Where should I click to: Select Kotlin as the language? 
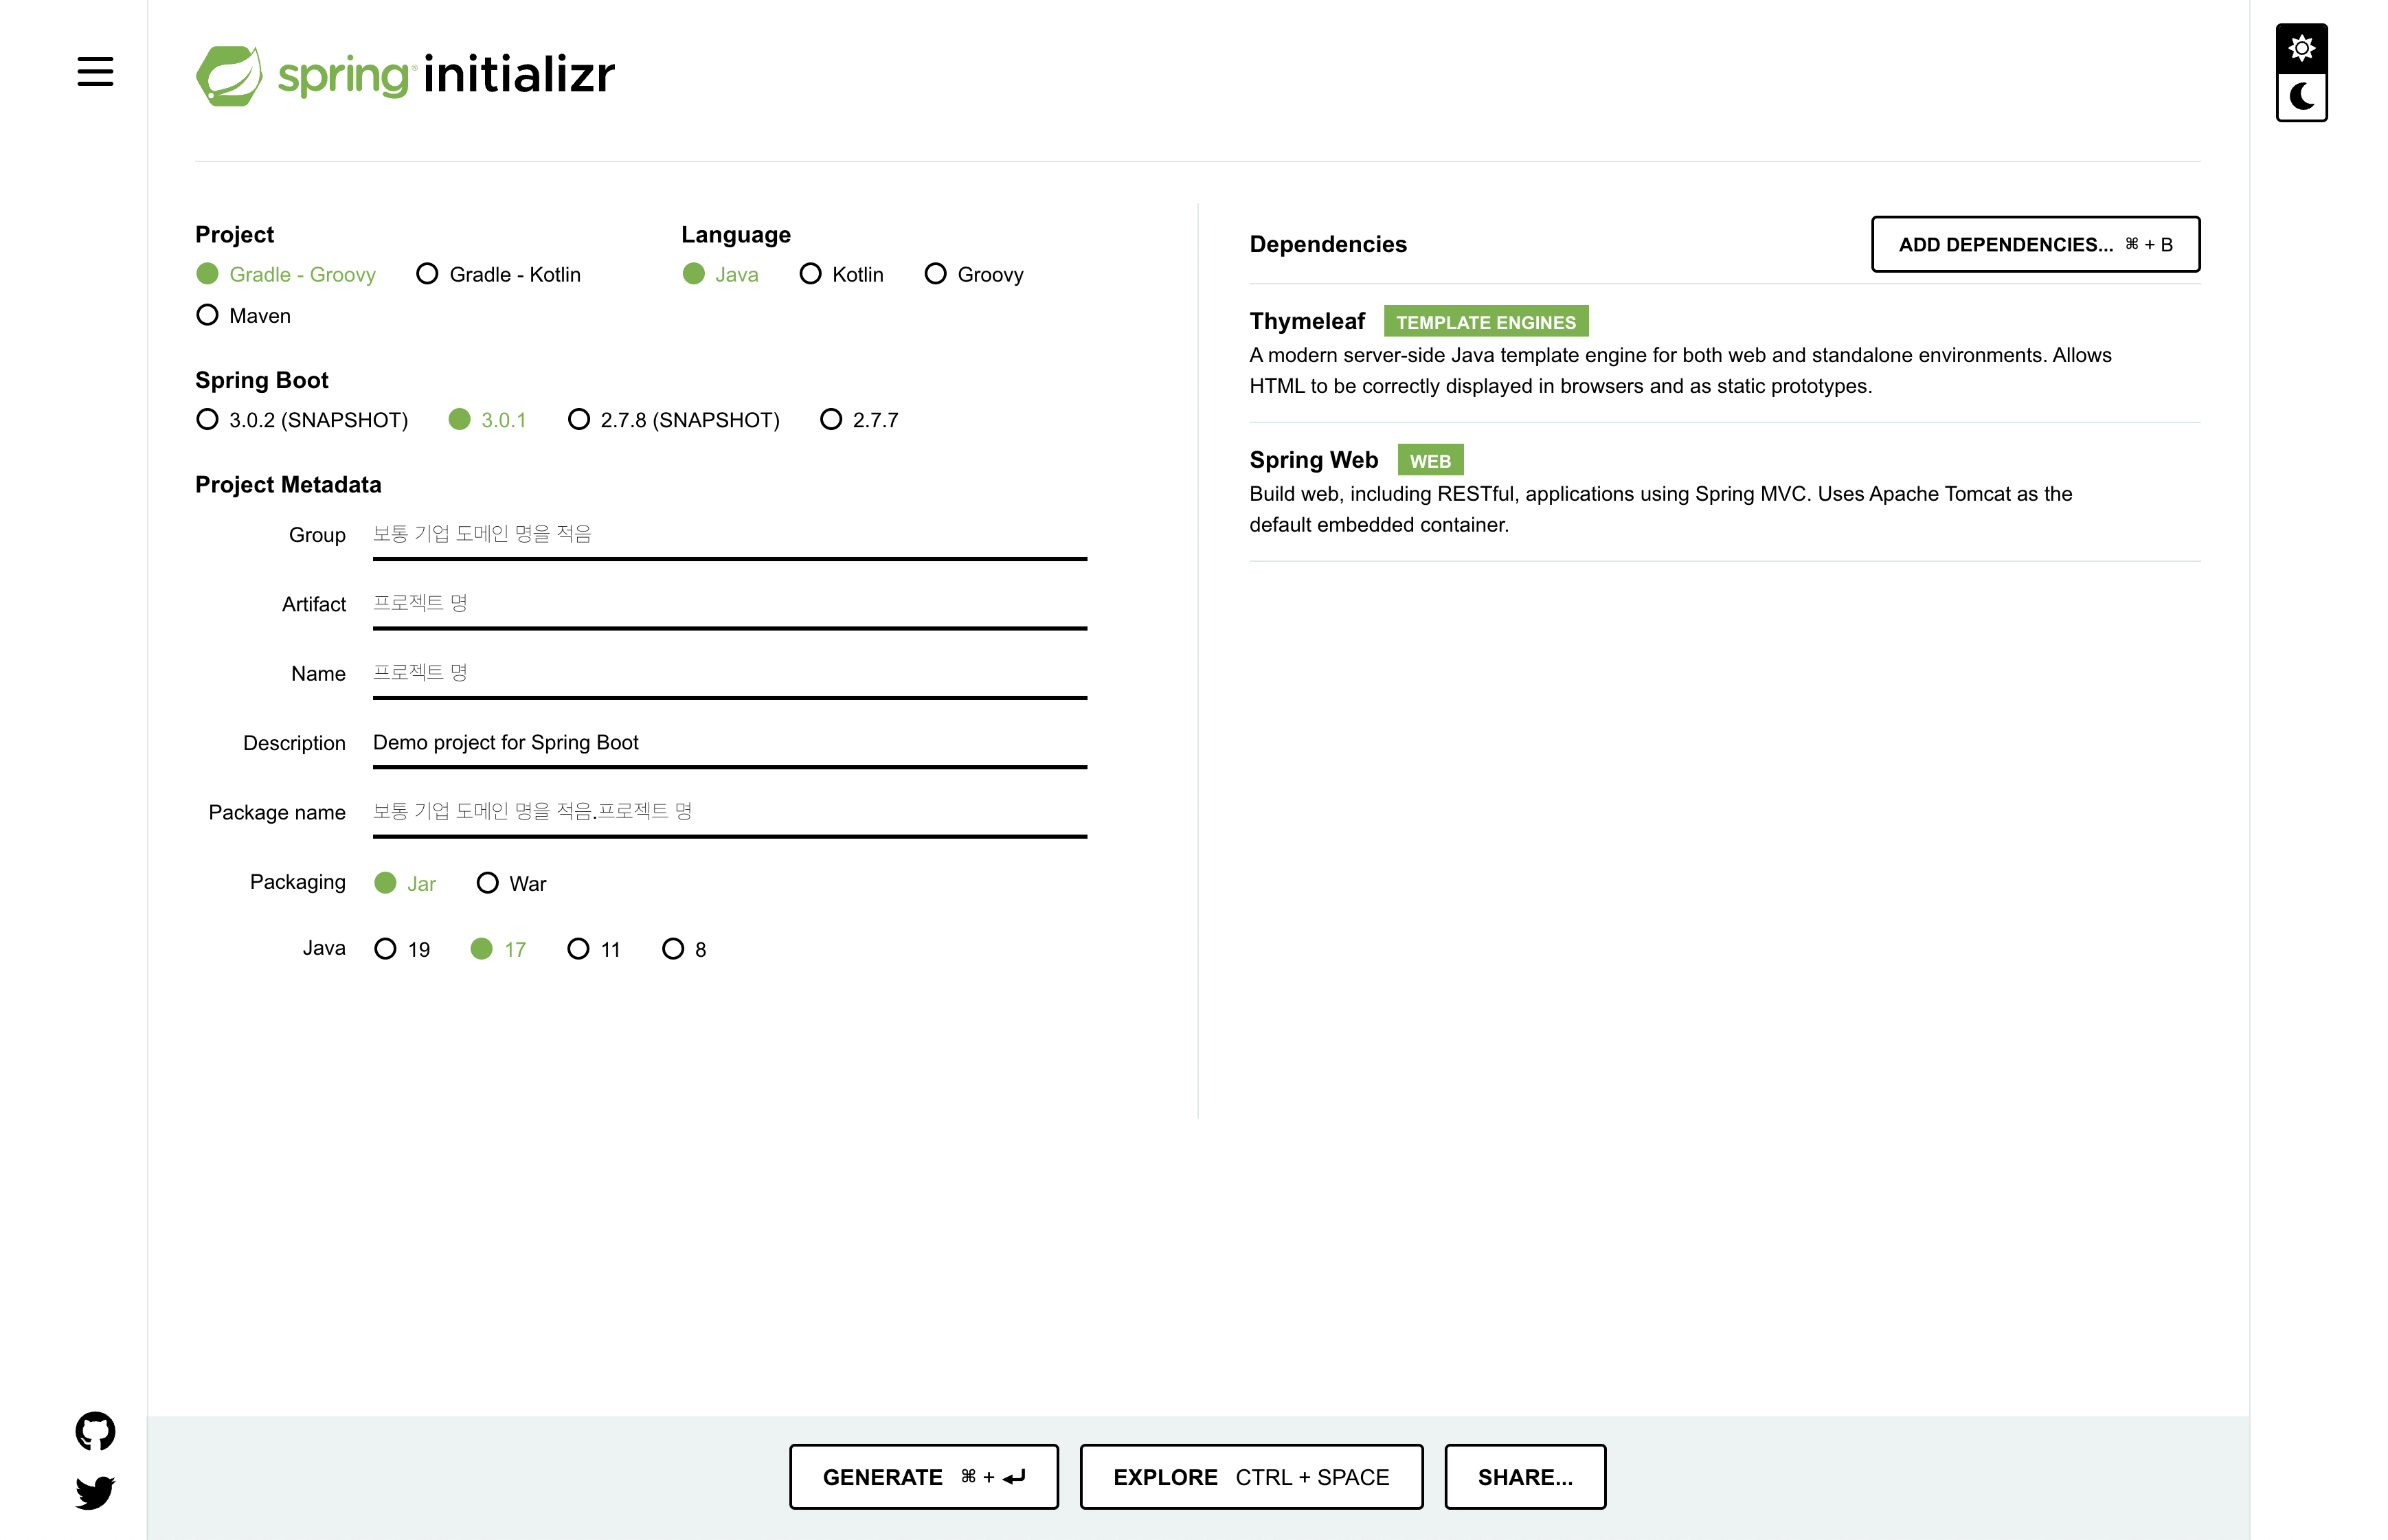[810, 274]
